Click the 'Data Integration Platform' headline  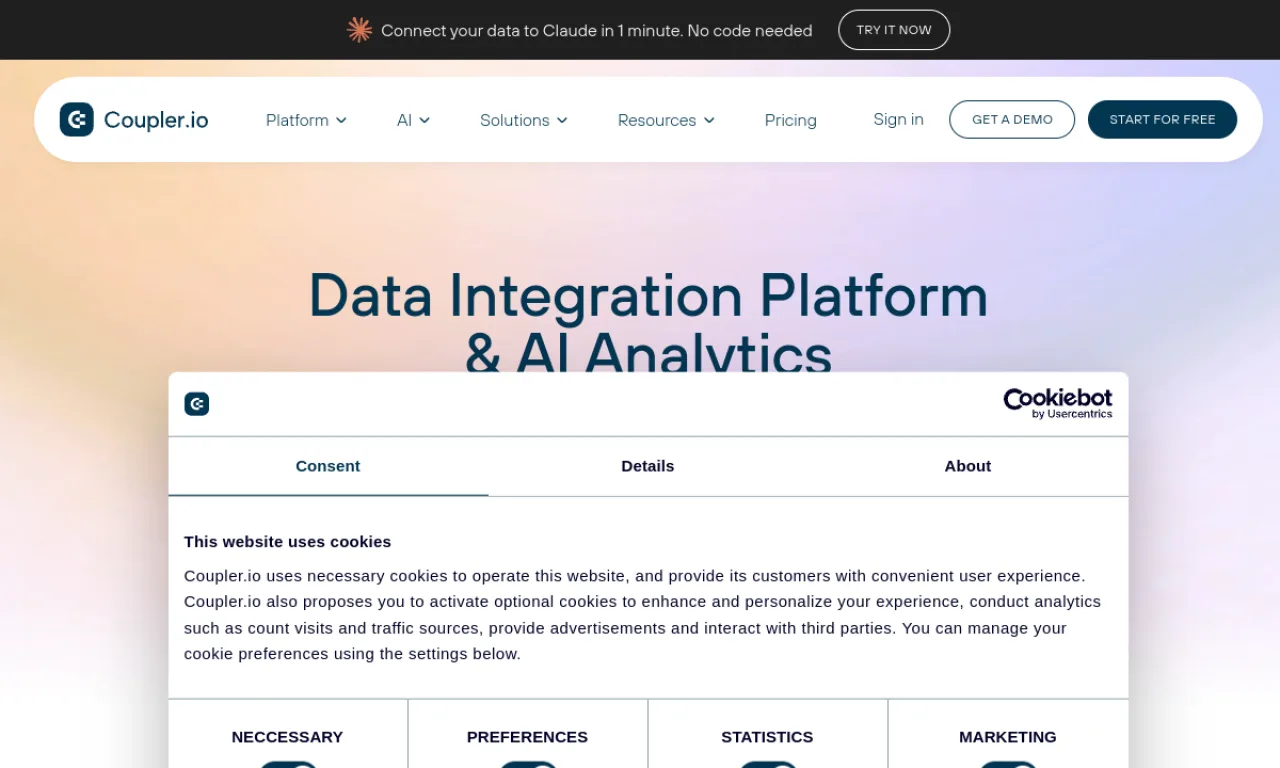648,295
